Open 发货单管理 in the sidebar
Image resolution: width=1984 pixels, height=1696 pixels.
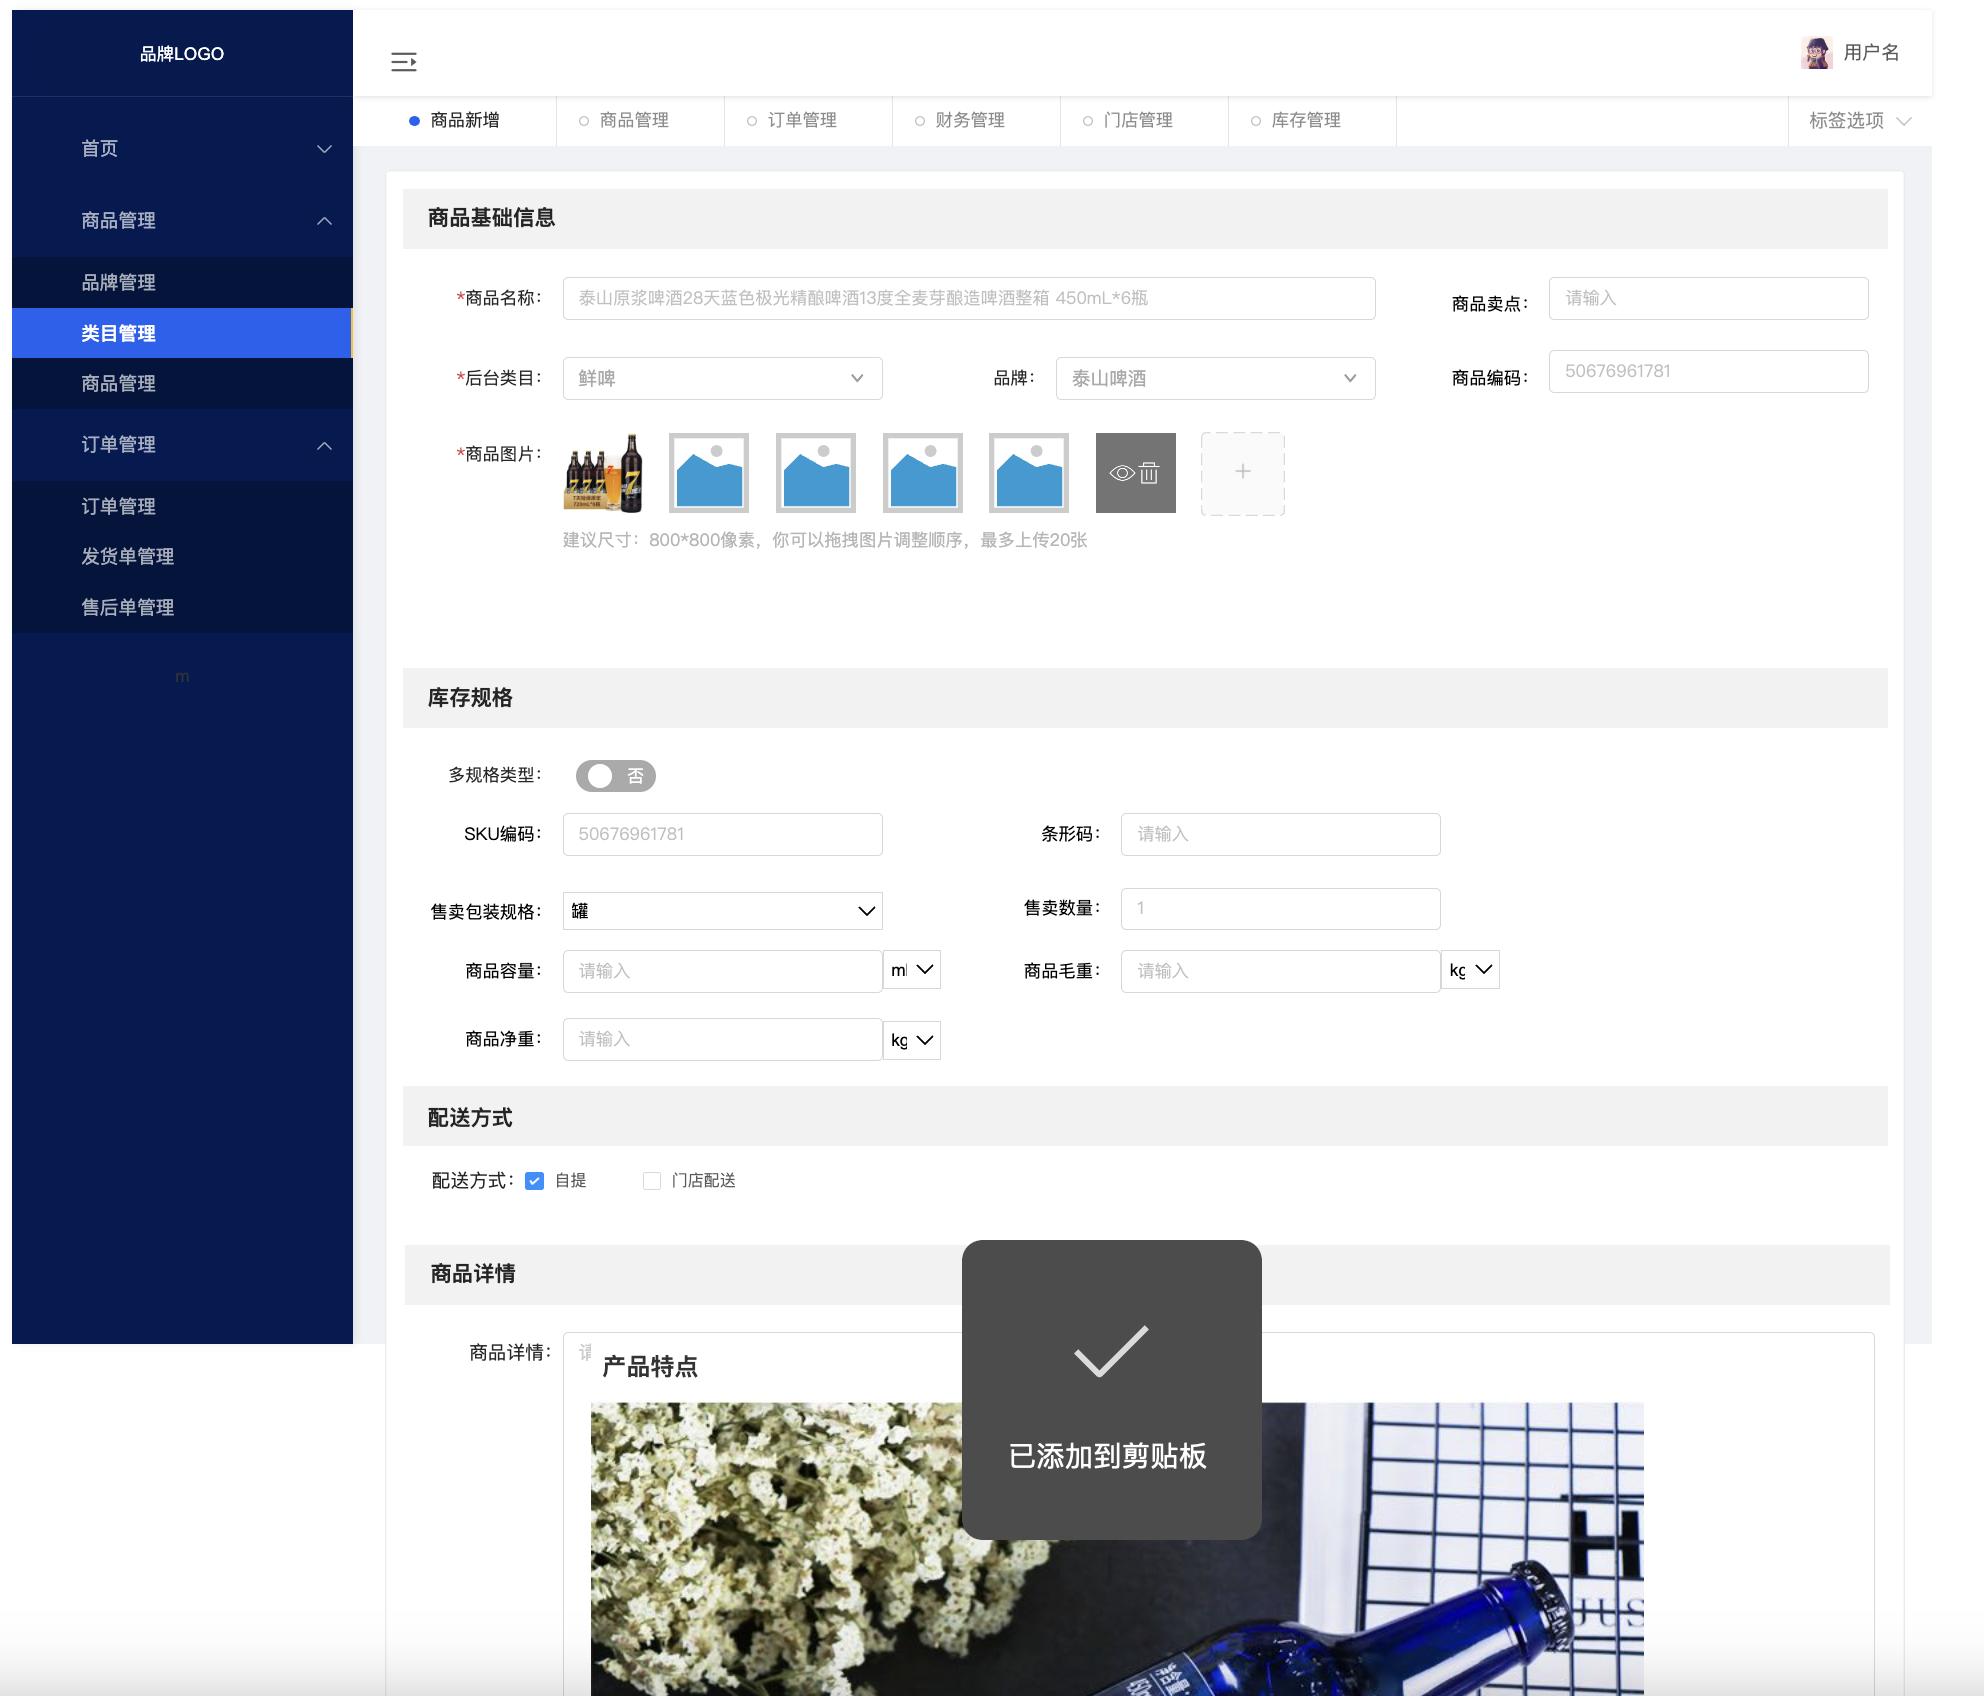click(182, 557)
